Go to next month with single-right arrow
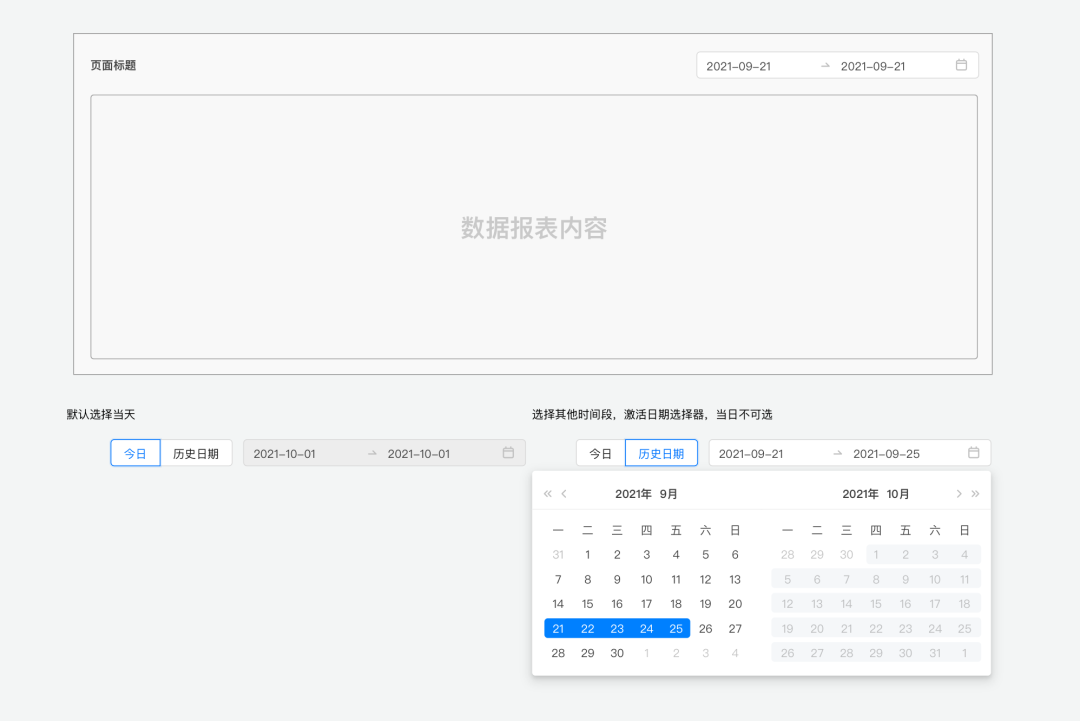Viewport: 1080px width, 721px height. [959, 494]
